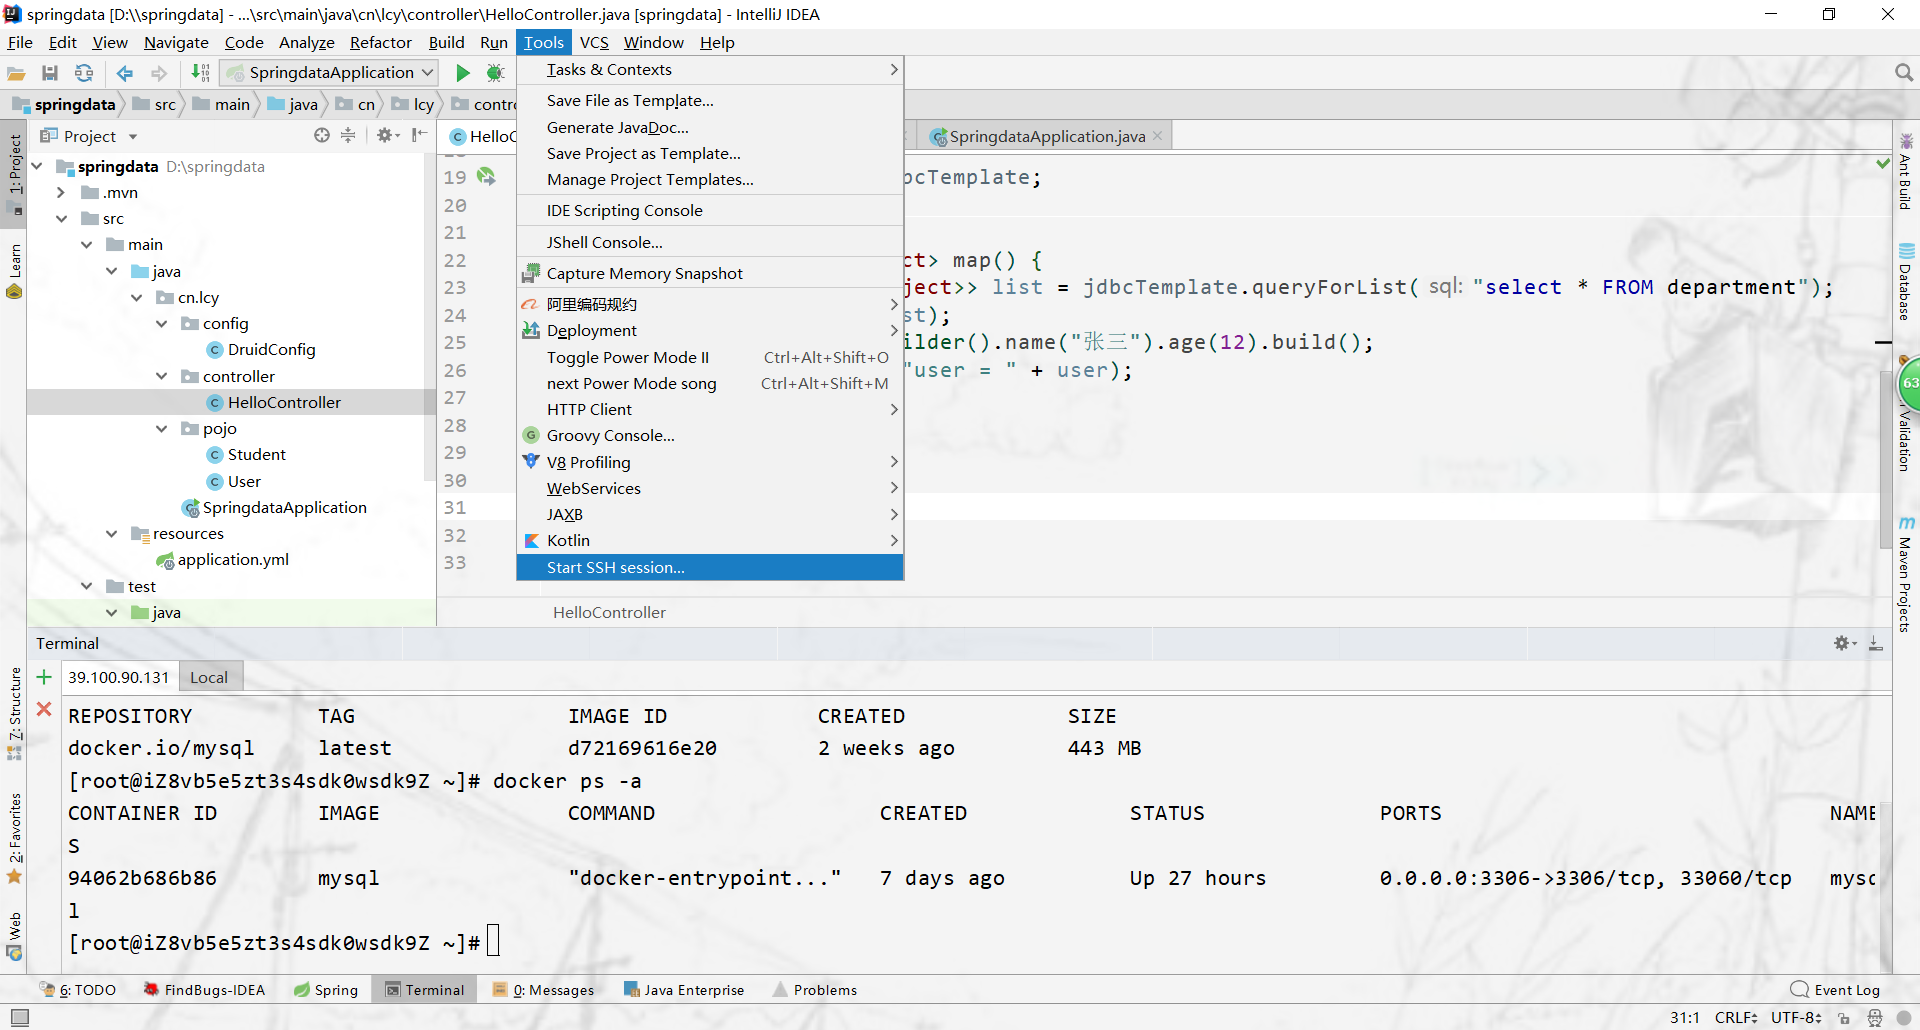Click the Debug bug icon in toolbar
The image size is (1920, 1030).
click(495, 73)
